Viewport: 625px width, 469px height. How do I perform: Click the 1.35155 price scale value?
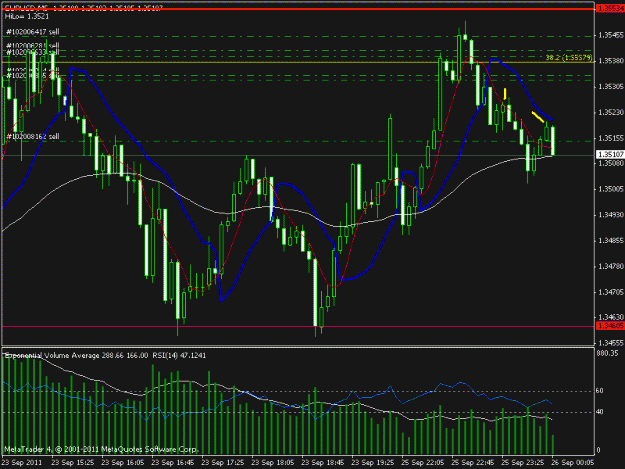pyautogui.click(x=611, y=138)
